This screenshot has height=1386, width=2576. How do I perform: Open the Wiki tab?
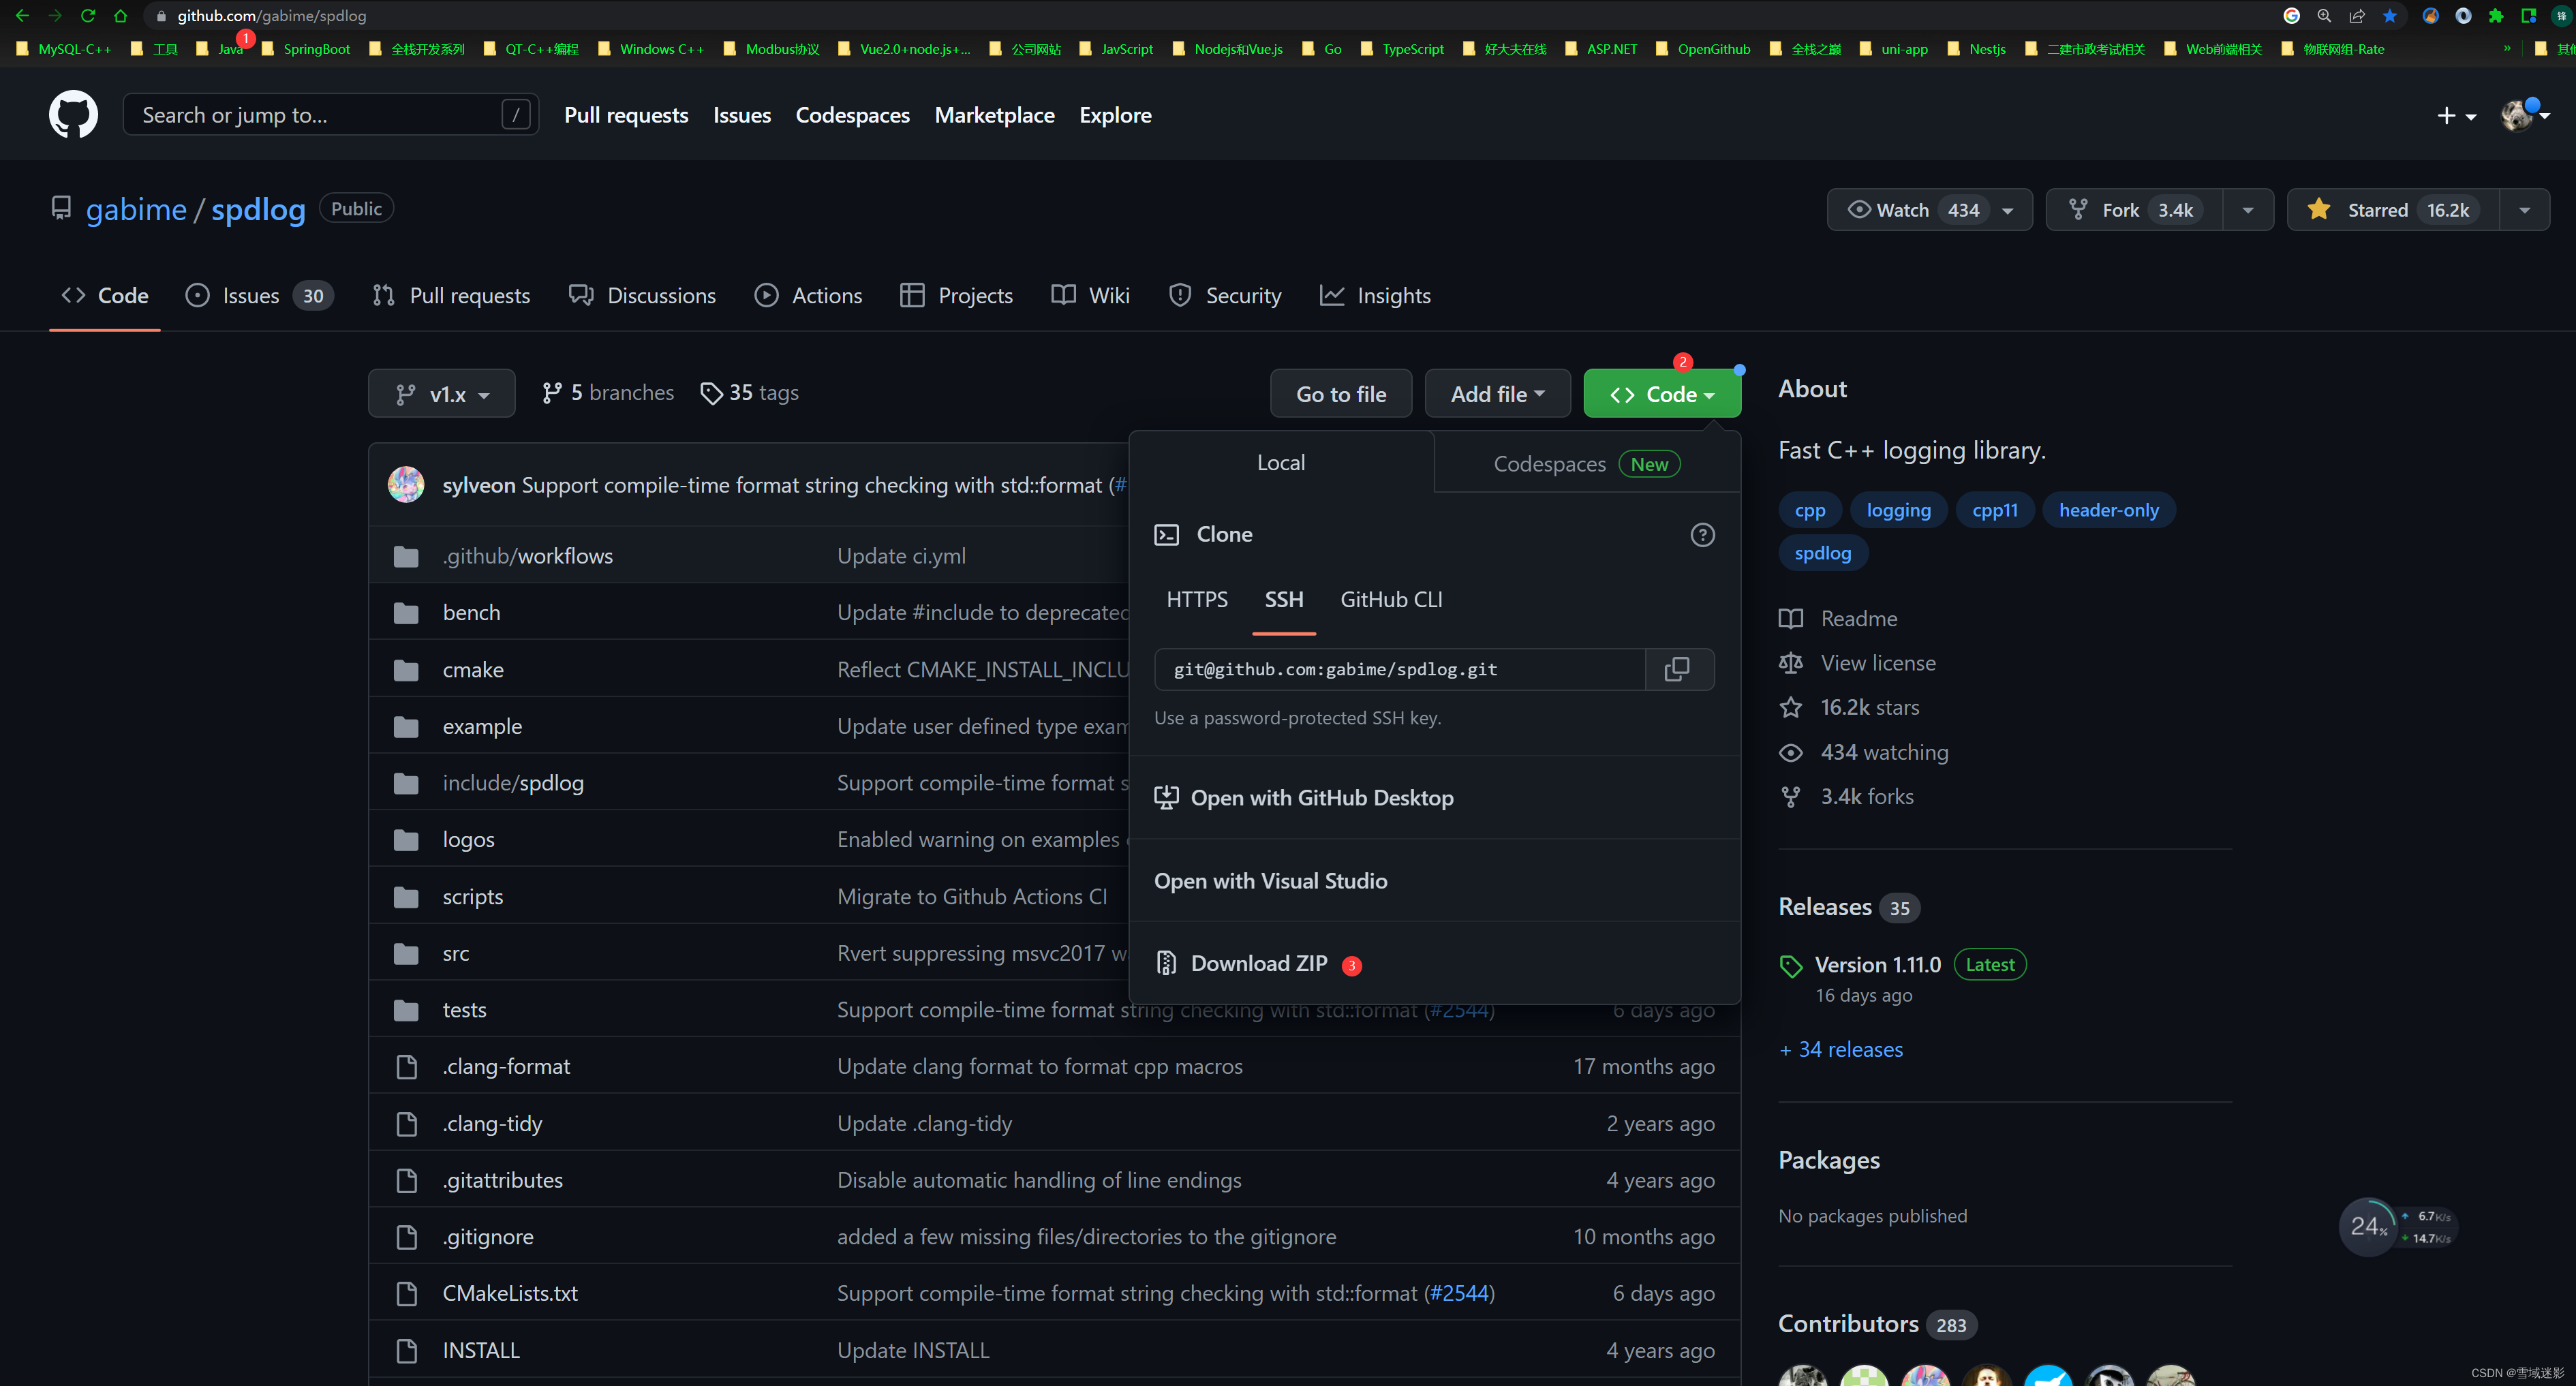(x=1091, y=296)
